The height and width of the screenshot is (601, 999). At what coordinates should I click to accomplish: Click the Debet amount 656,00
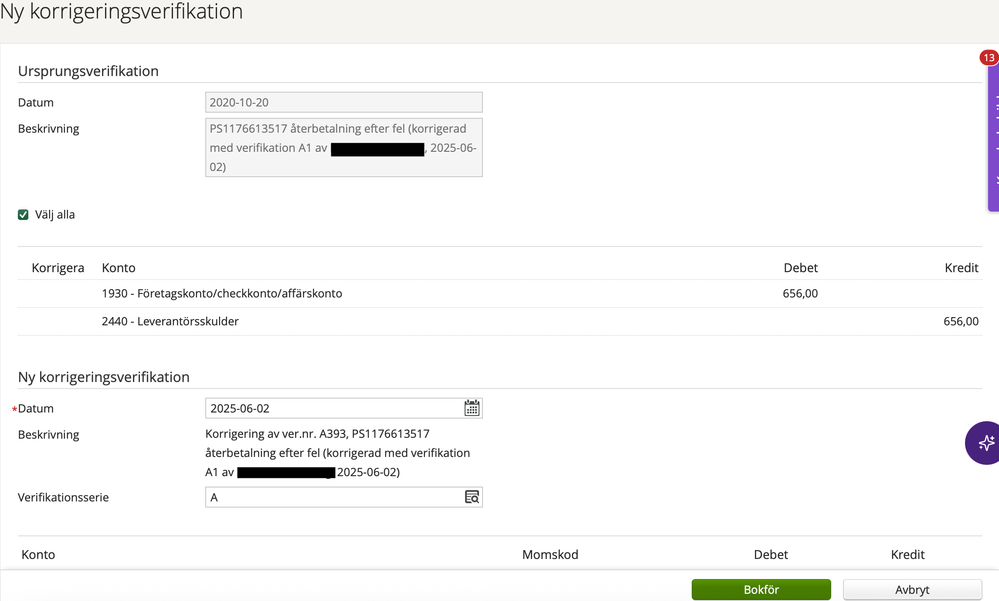click(800, 294)
